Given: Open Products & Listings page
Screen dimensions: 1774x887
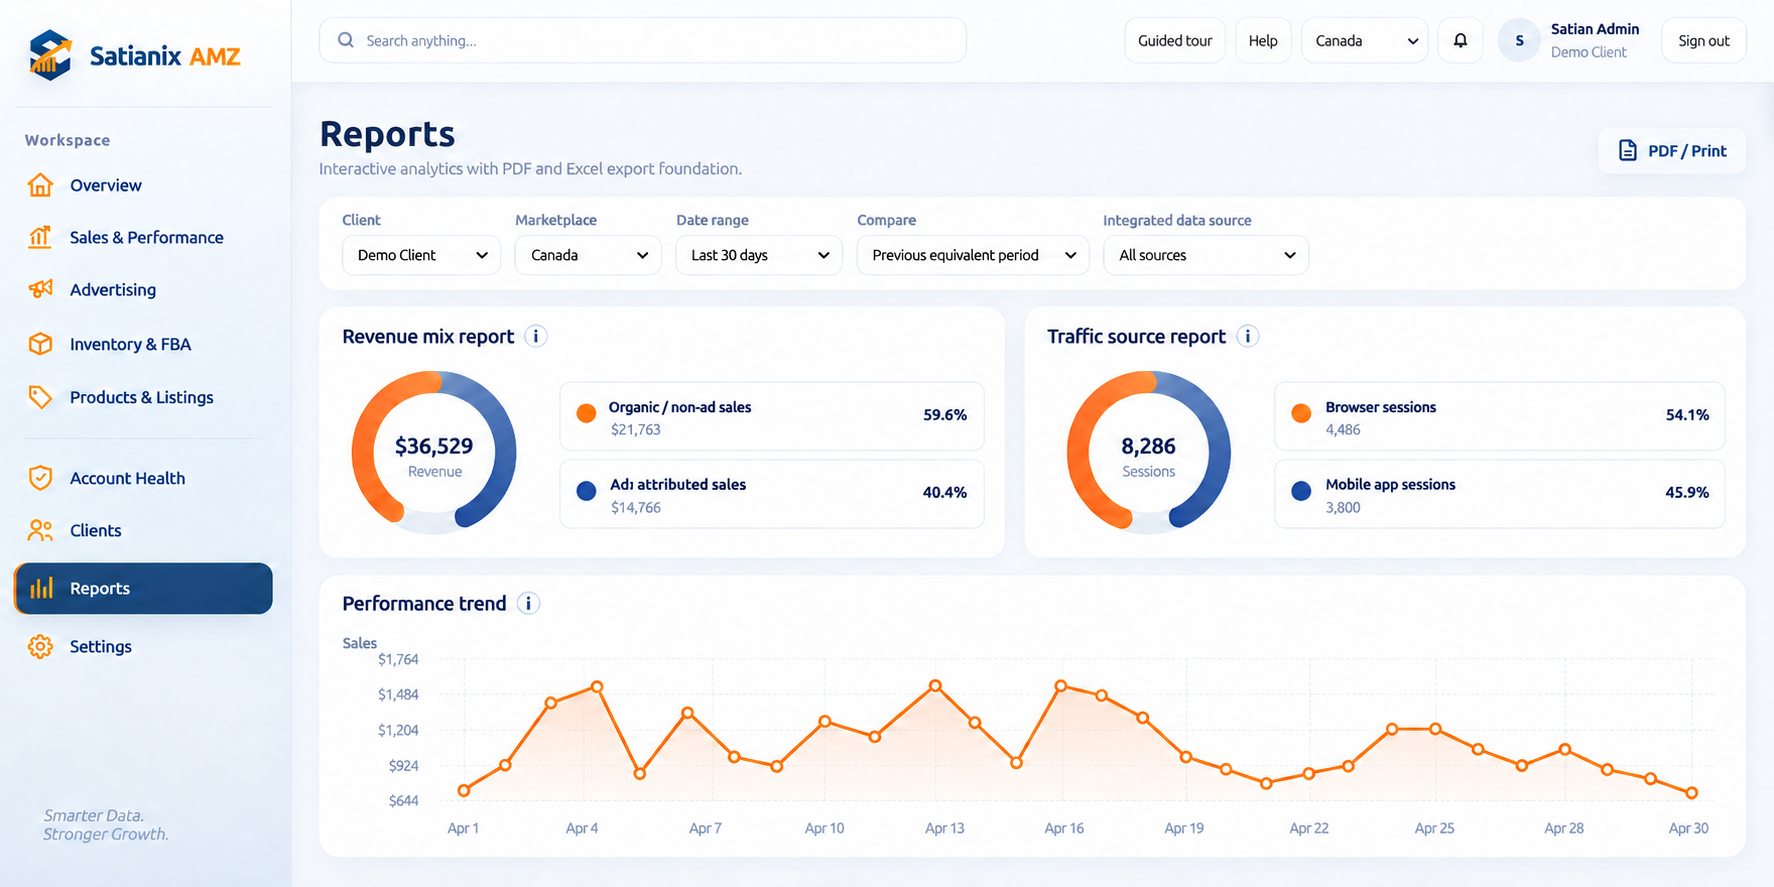Looking at the screenshot, I should (143, 397).
